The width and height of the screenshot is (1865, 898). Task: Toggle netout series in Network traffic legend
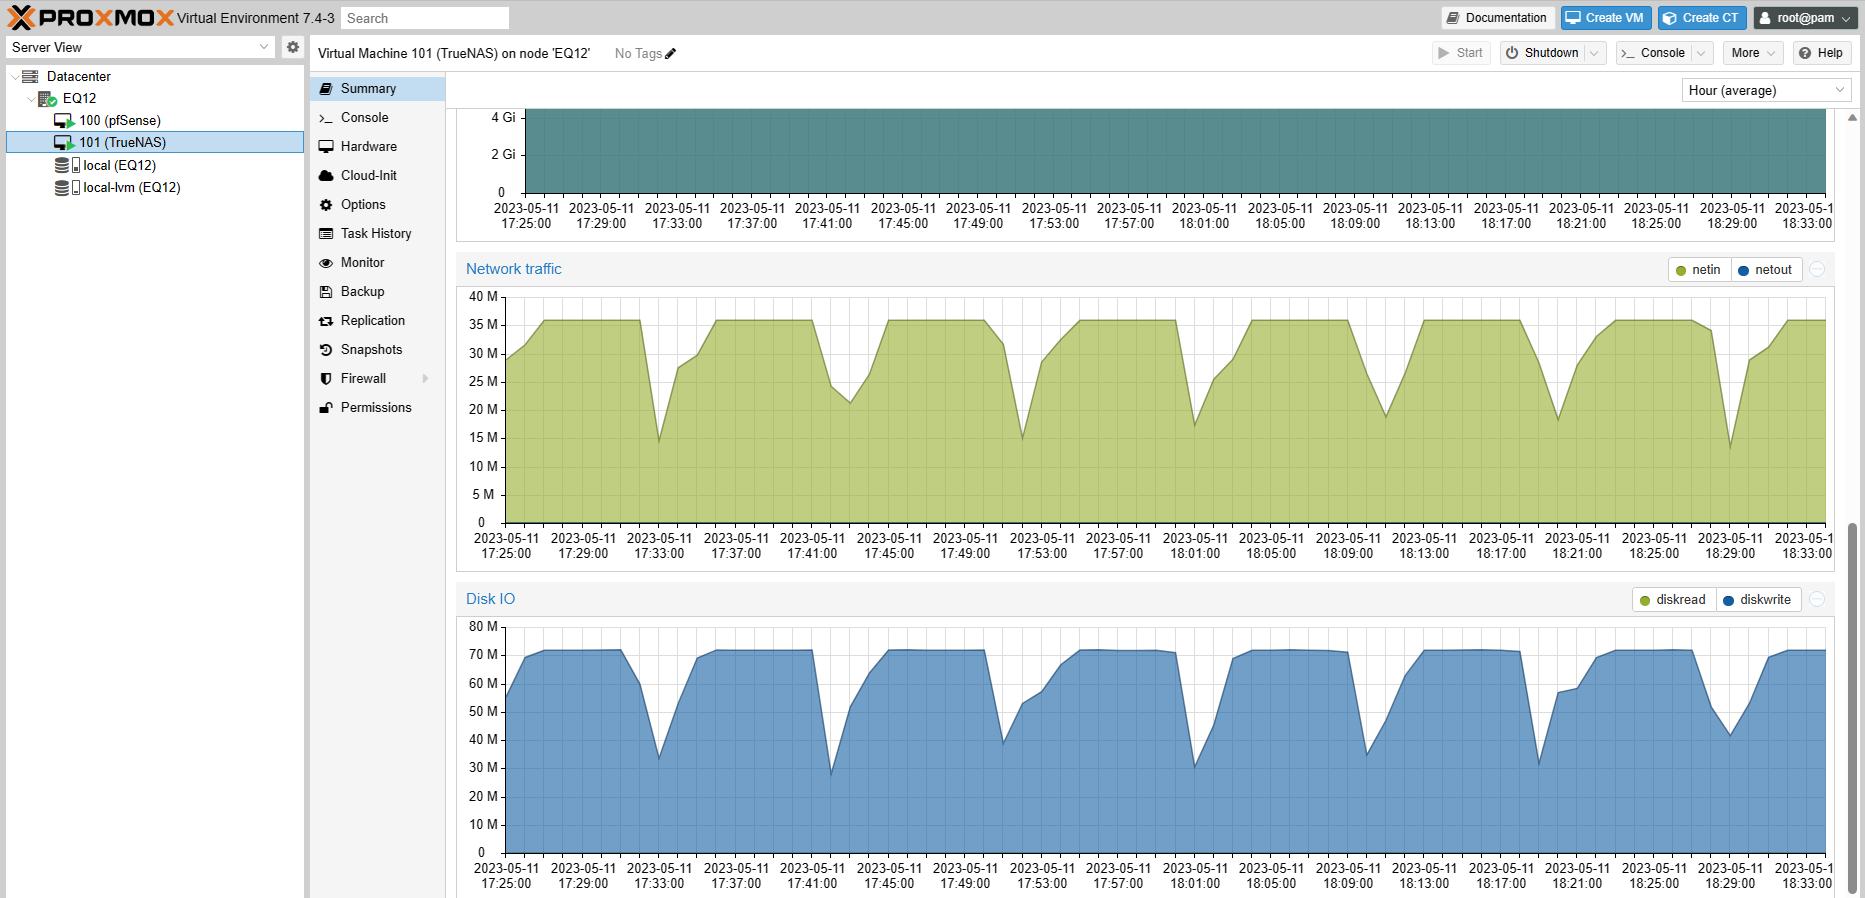1765,270
